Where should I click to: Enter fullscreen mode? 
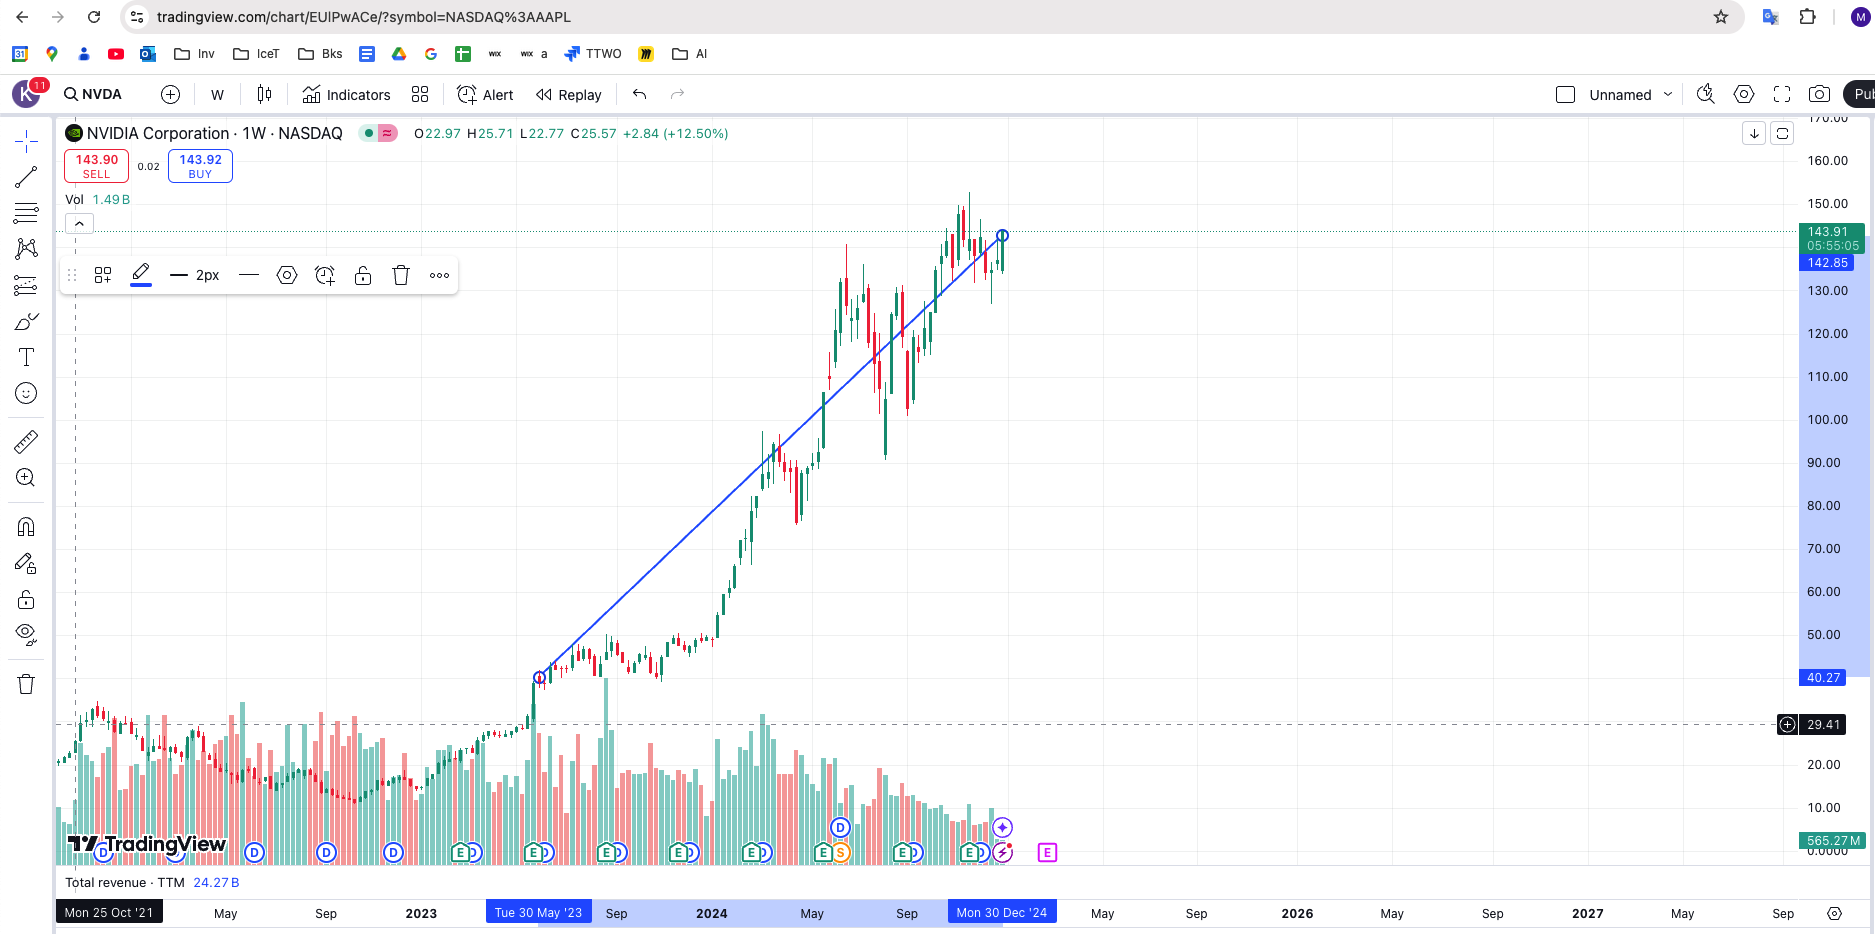point(1782,94)
